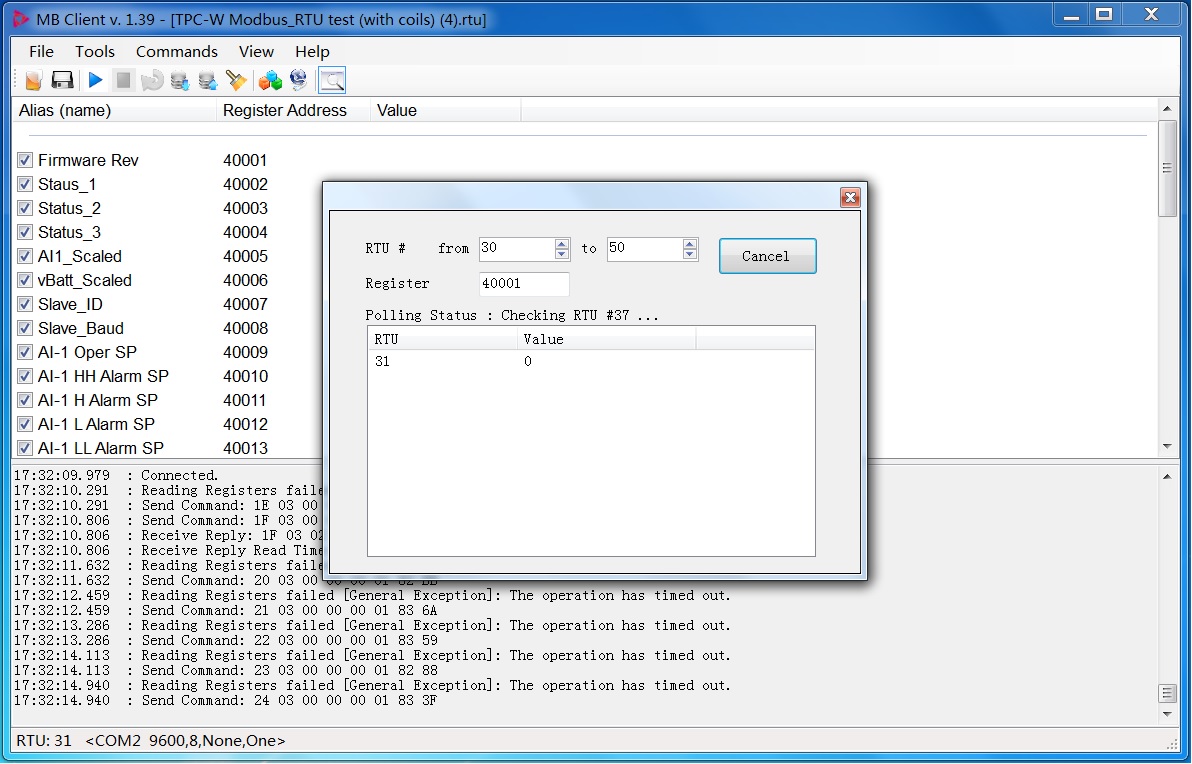
Task: Click the COM2 9600,8,None,One status text
Action: click(185, 740)
